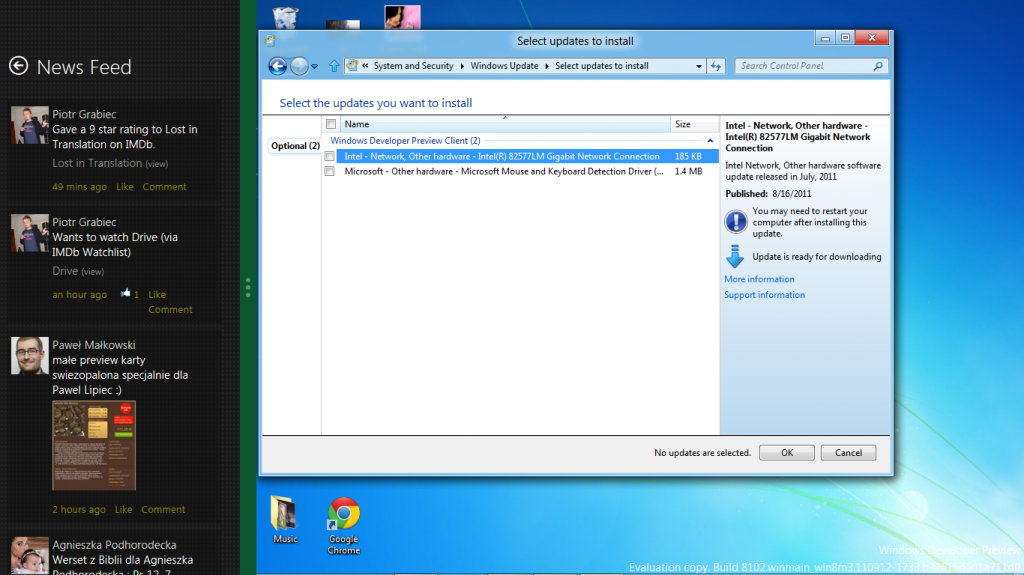Viewport: 1024px width, 575px height.
Task: Click the Control Panel icon in address bar
Action: (352, 65)
